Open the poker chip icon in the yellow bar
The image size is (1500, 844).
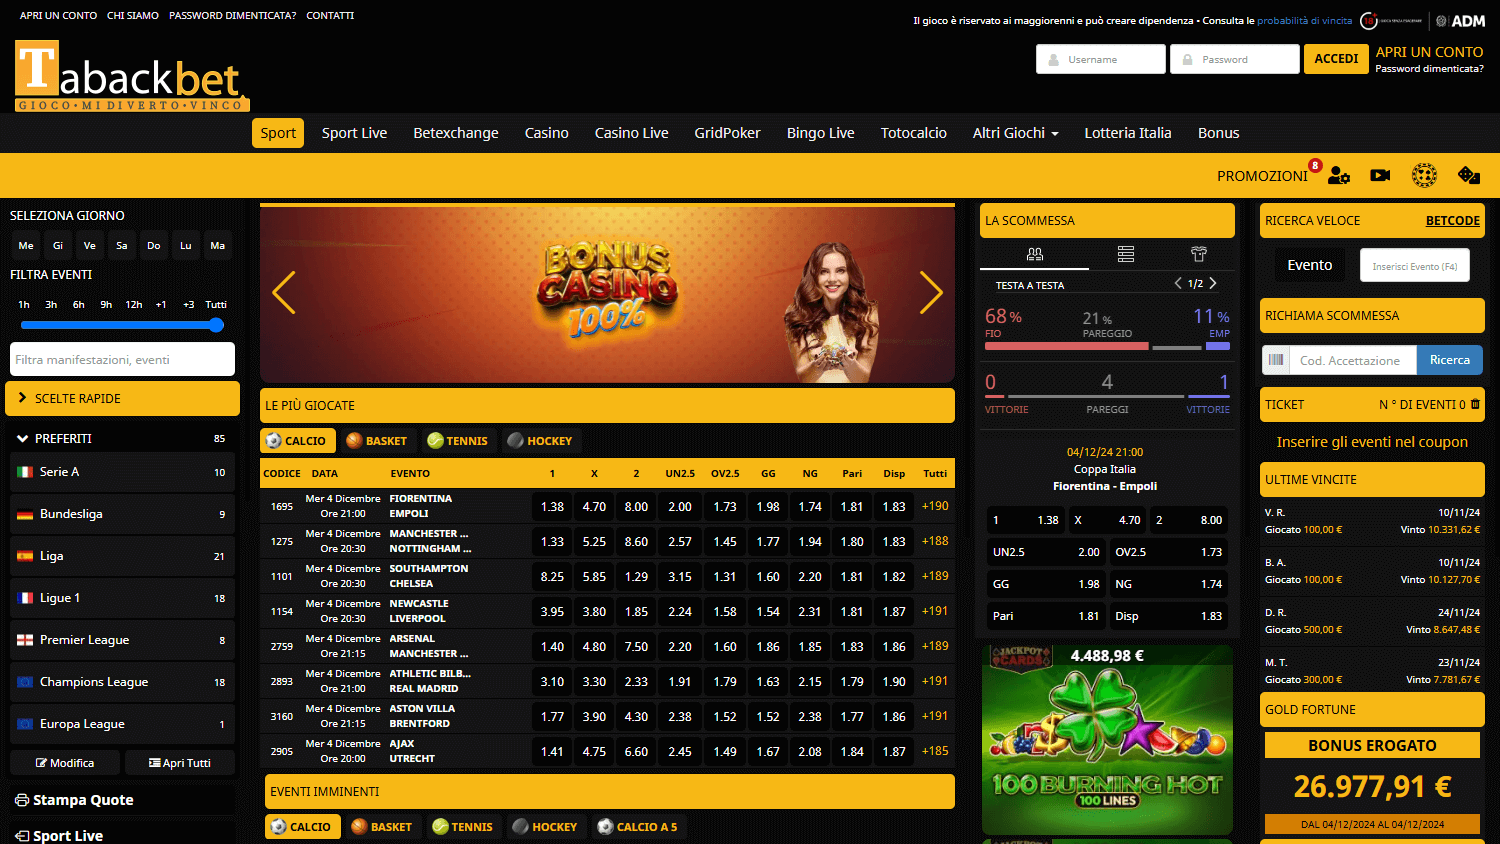click(x=1424, y=175)
